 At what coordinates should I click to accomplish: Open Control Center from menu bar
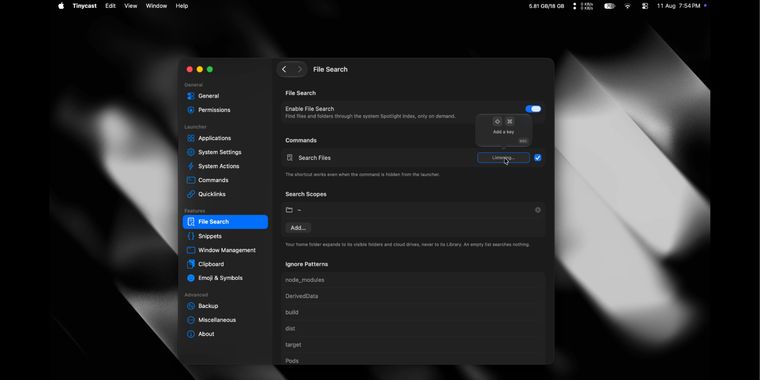(645, 6)
